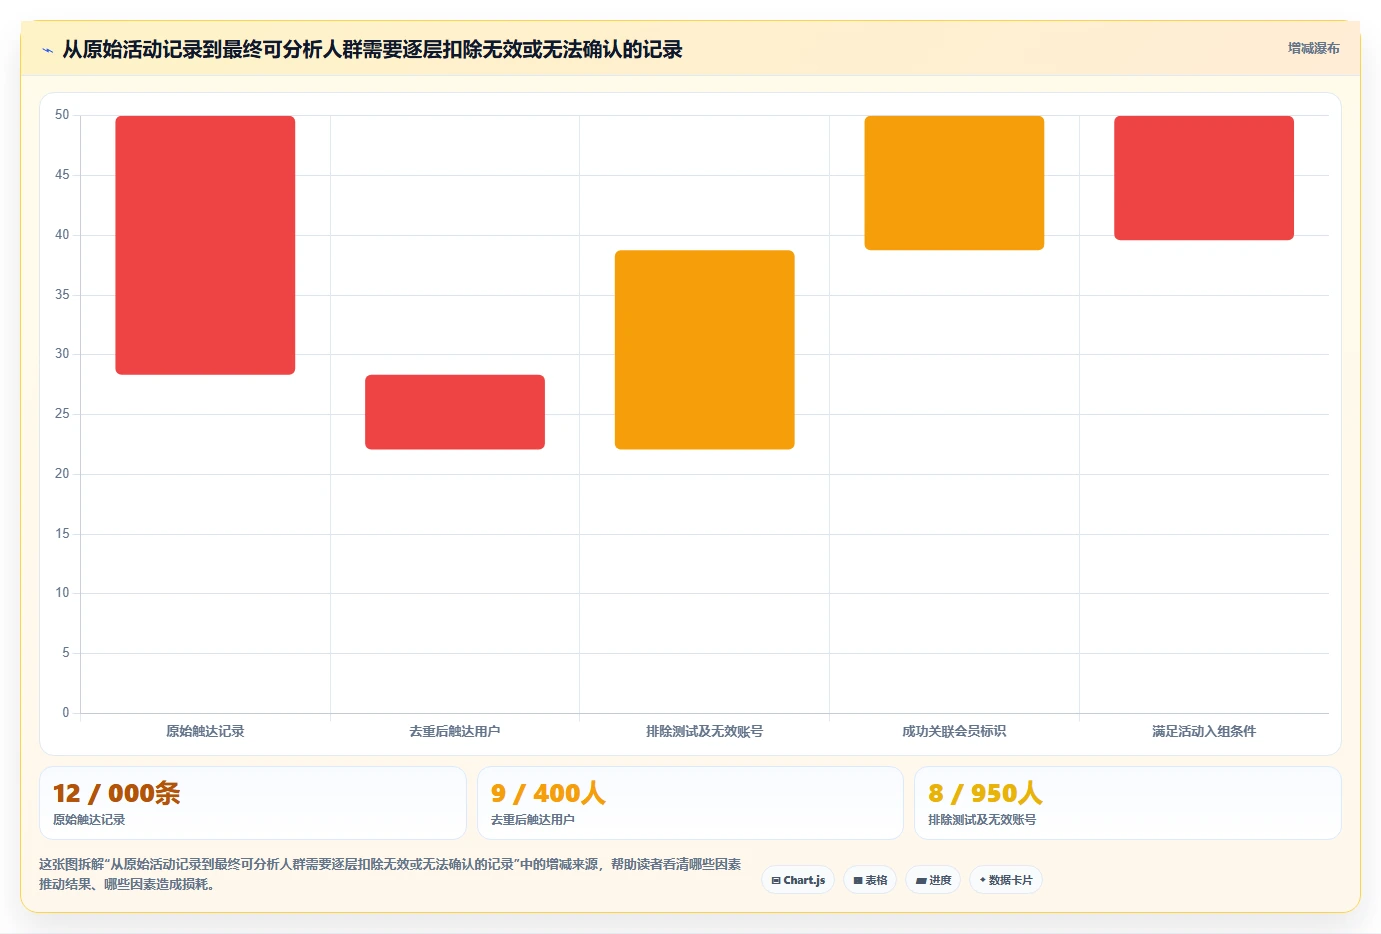The image size is (1381, 934).
Task: Click the orange bar for 成功关联会员标识
Action: (x=954, y=183)
